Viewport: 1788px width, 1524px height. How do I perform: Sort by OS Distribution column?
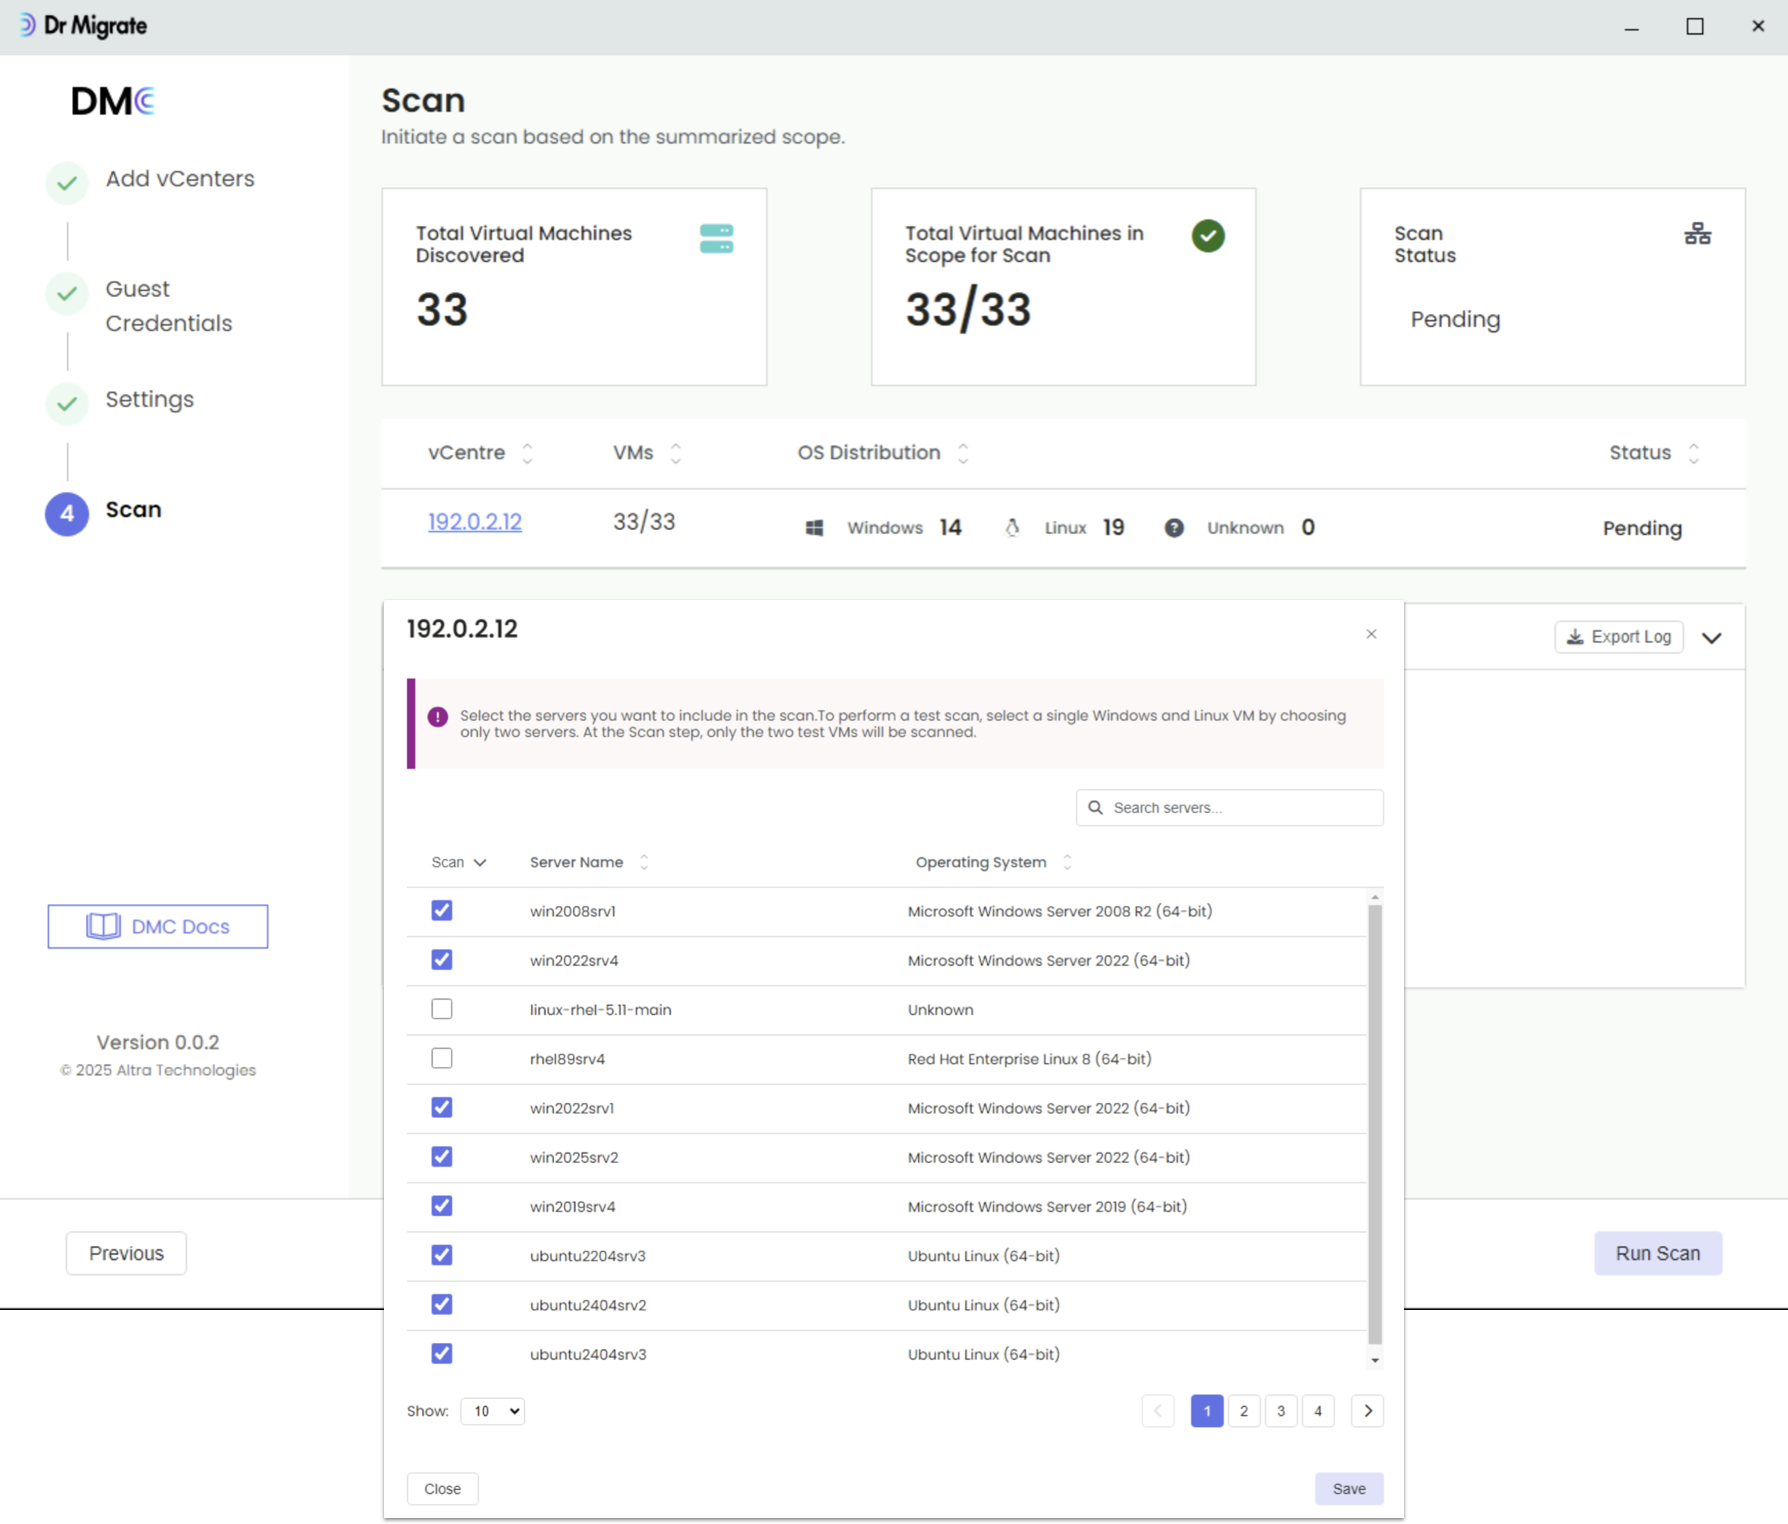pos(963,454)
